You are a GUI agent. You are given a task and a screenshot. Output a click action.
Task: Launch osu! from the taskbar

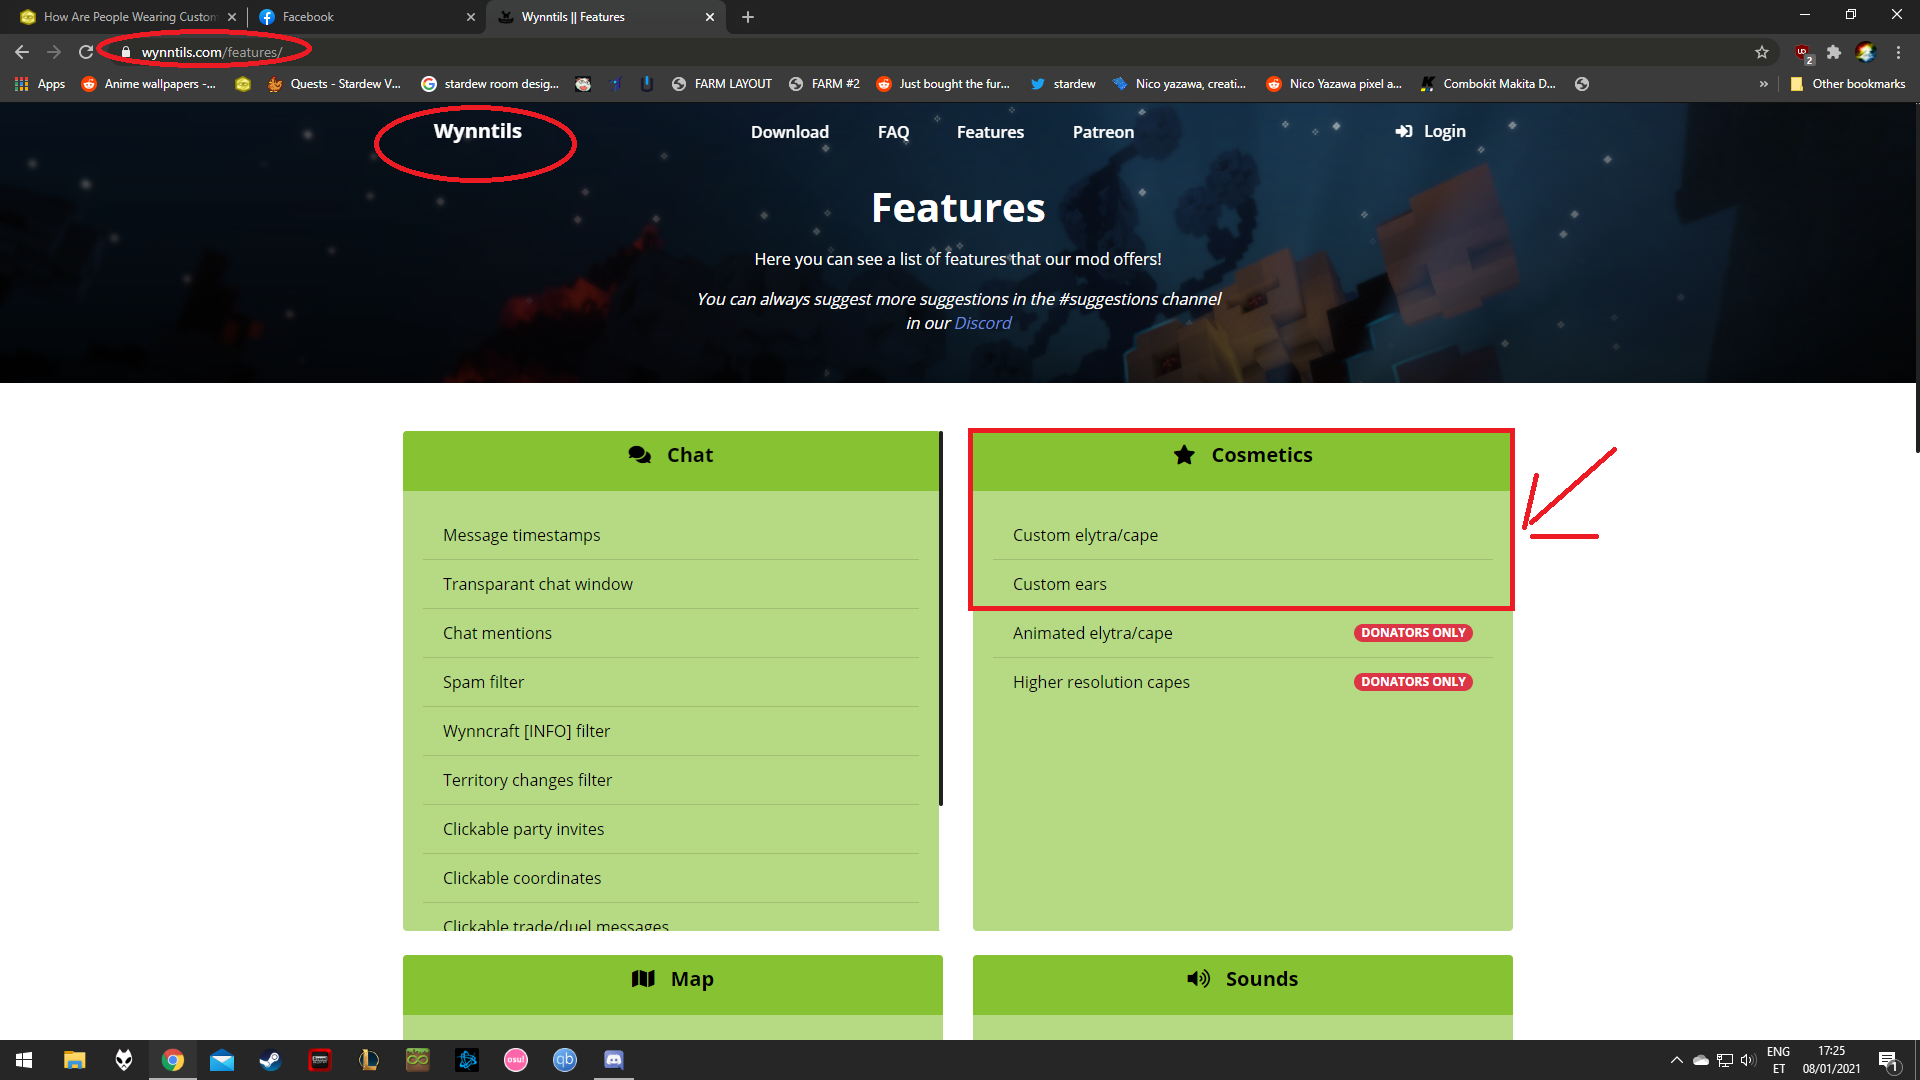515,1059
